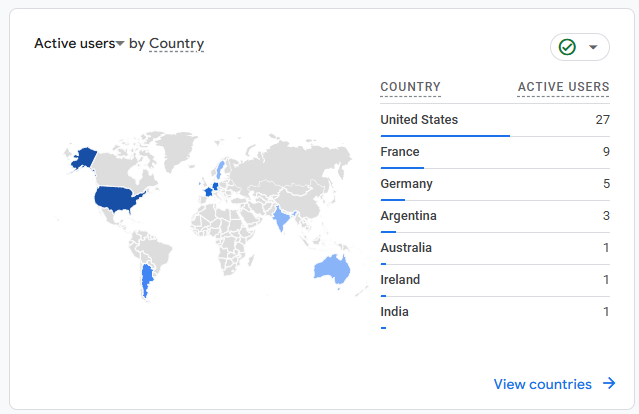Viewport: 639px width, 414px height.
Task: Select the United States row
Action: pos(494,120)
